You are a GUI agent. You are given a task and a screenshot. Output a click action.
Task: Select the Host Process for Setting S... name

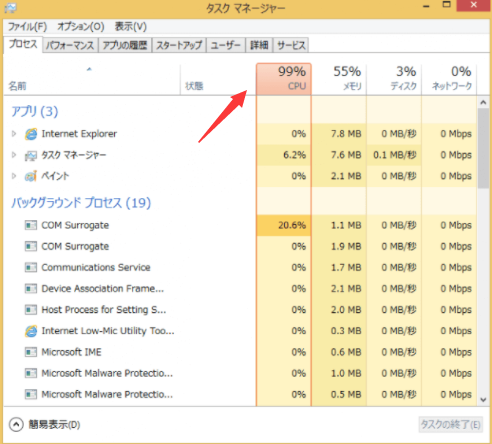[x=104, y=310]
